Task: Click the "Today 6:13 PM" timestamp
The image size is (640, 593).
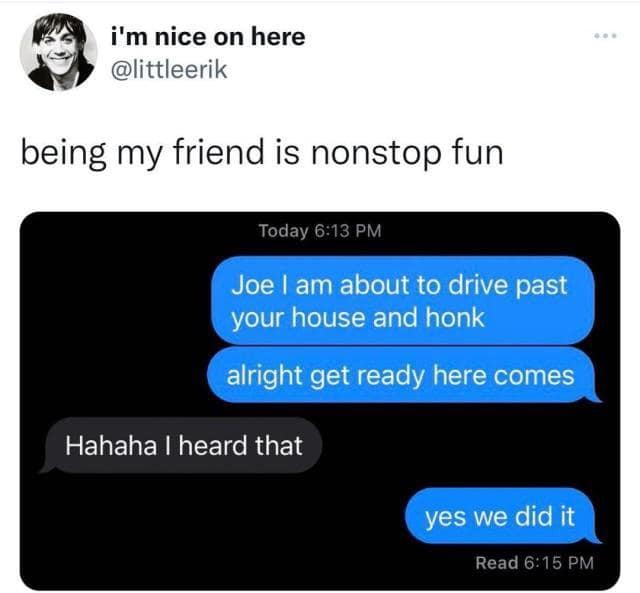Action: click(320, 231)
